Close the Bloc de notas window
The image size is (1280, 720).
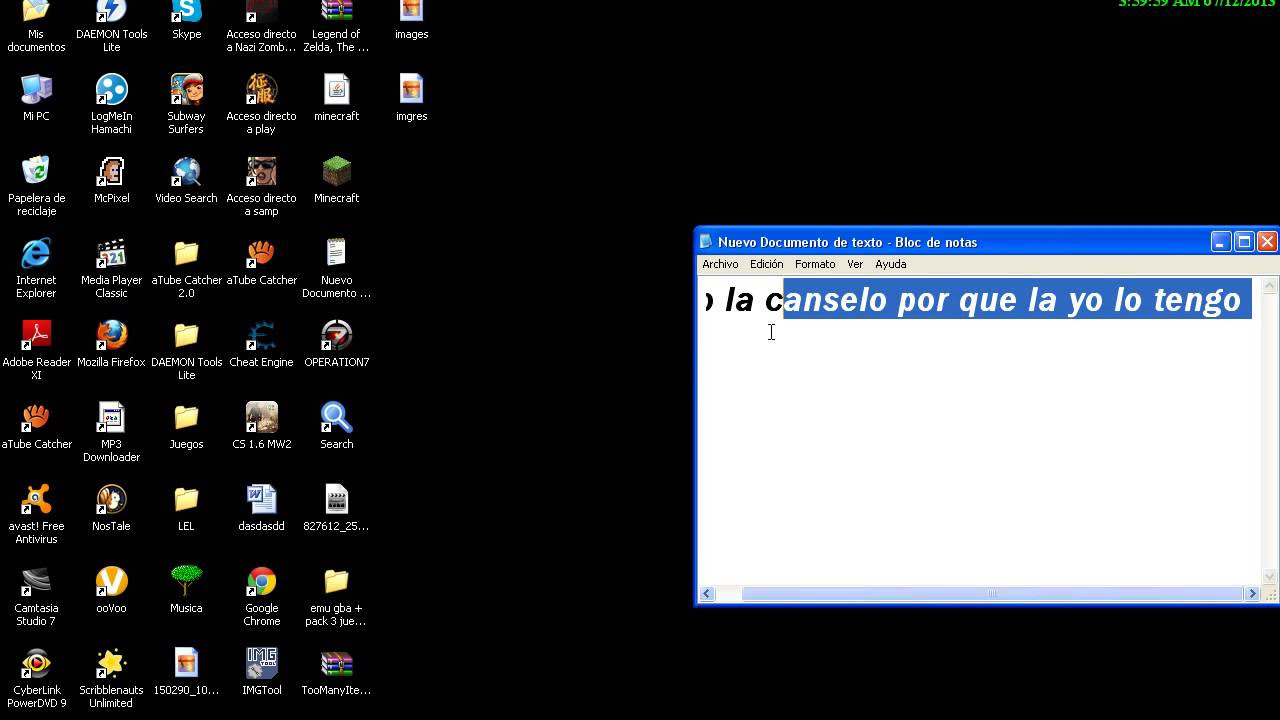pyautogui.click(x=1267, y=242)
